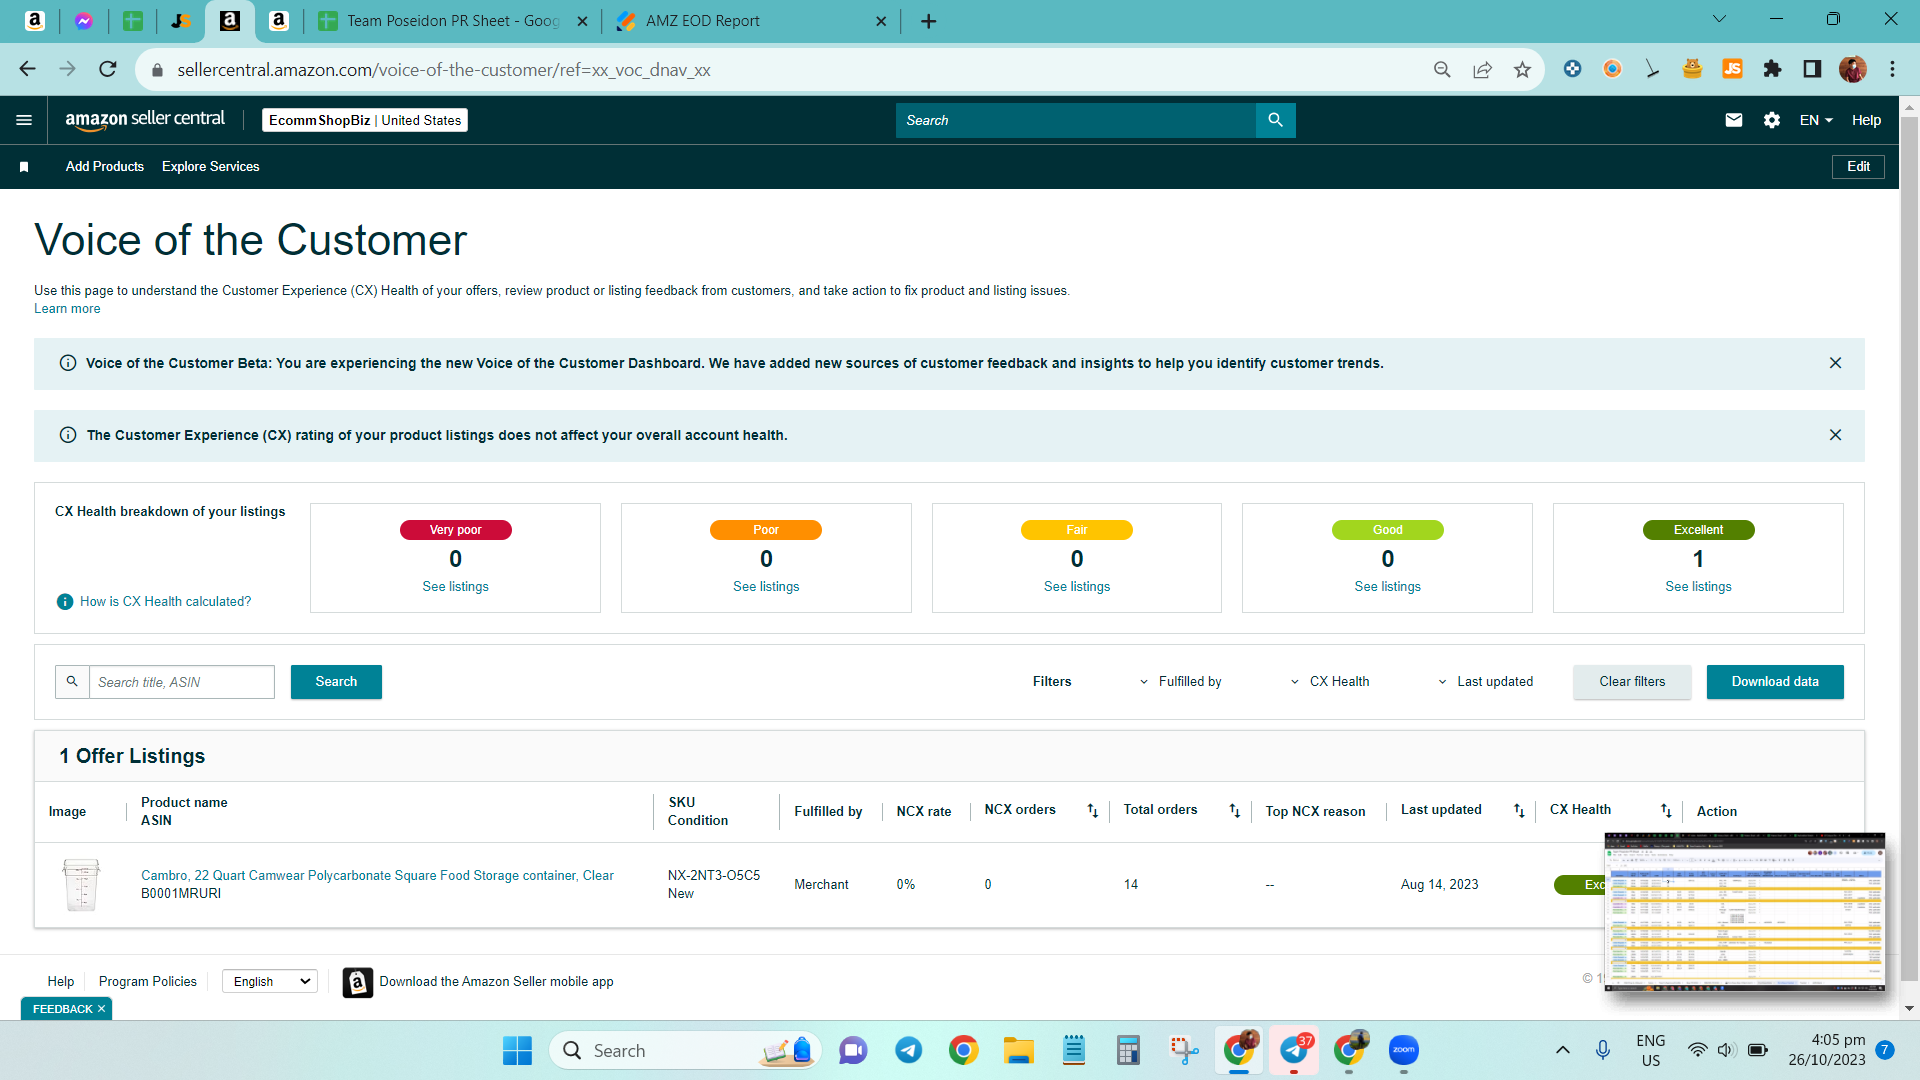Screen dimensions: 1920x1080
Task: See listings under Good
Action: pos(1387,587)
